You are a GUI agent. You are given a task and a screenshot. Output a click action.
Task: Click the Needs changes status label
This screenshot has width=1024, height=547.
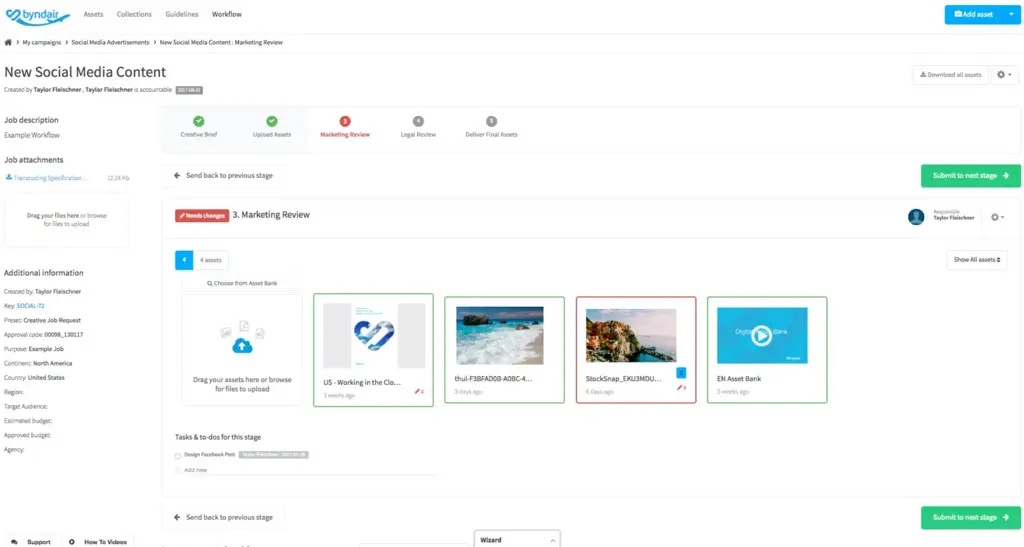(x=202, y=215)
